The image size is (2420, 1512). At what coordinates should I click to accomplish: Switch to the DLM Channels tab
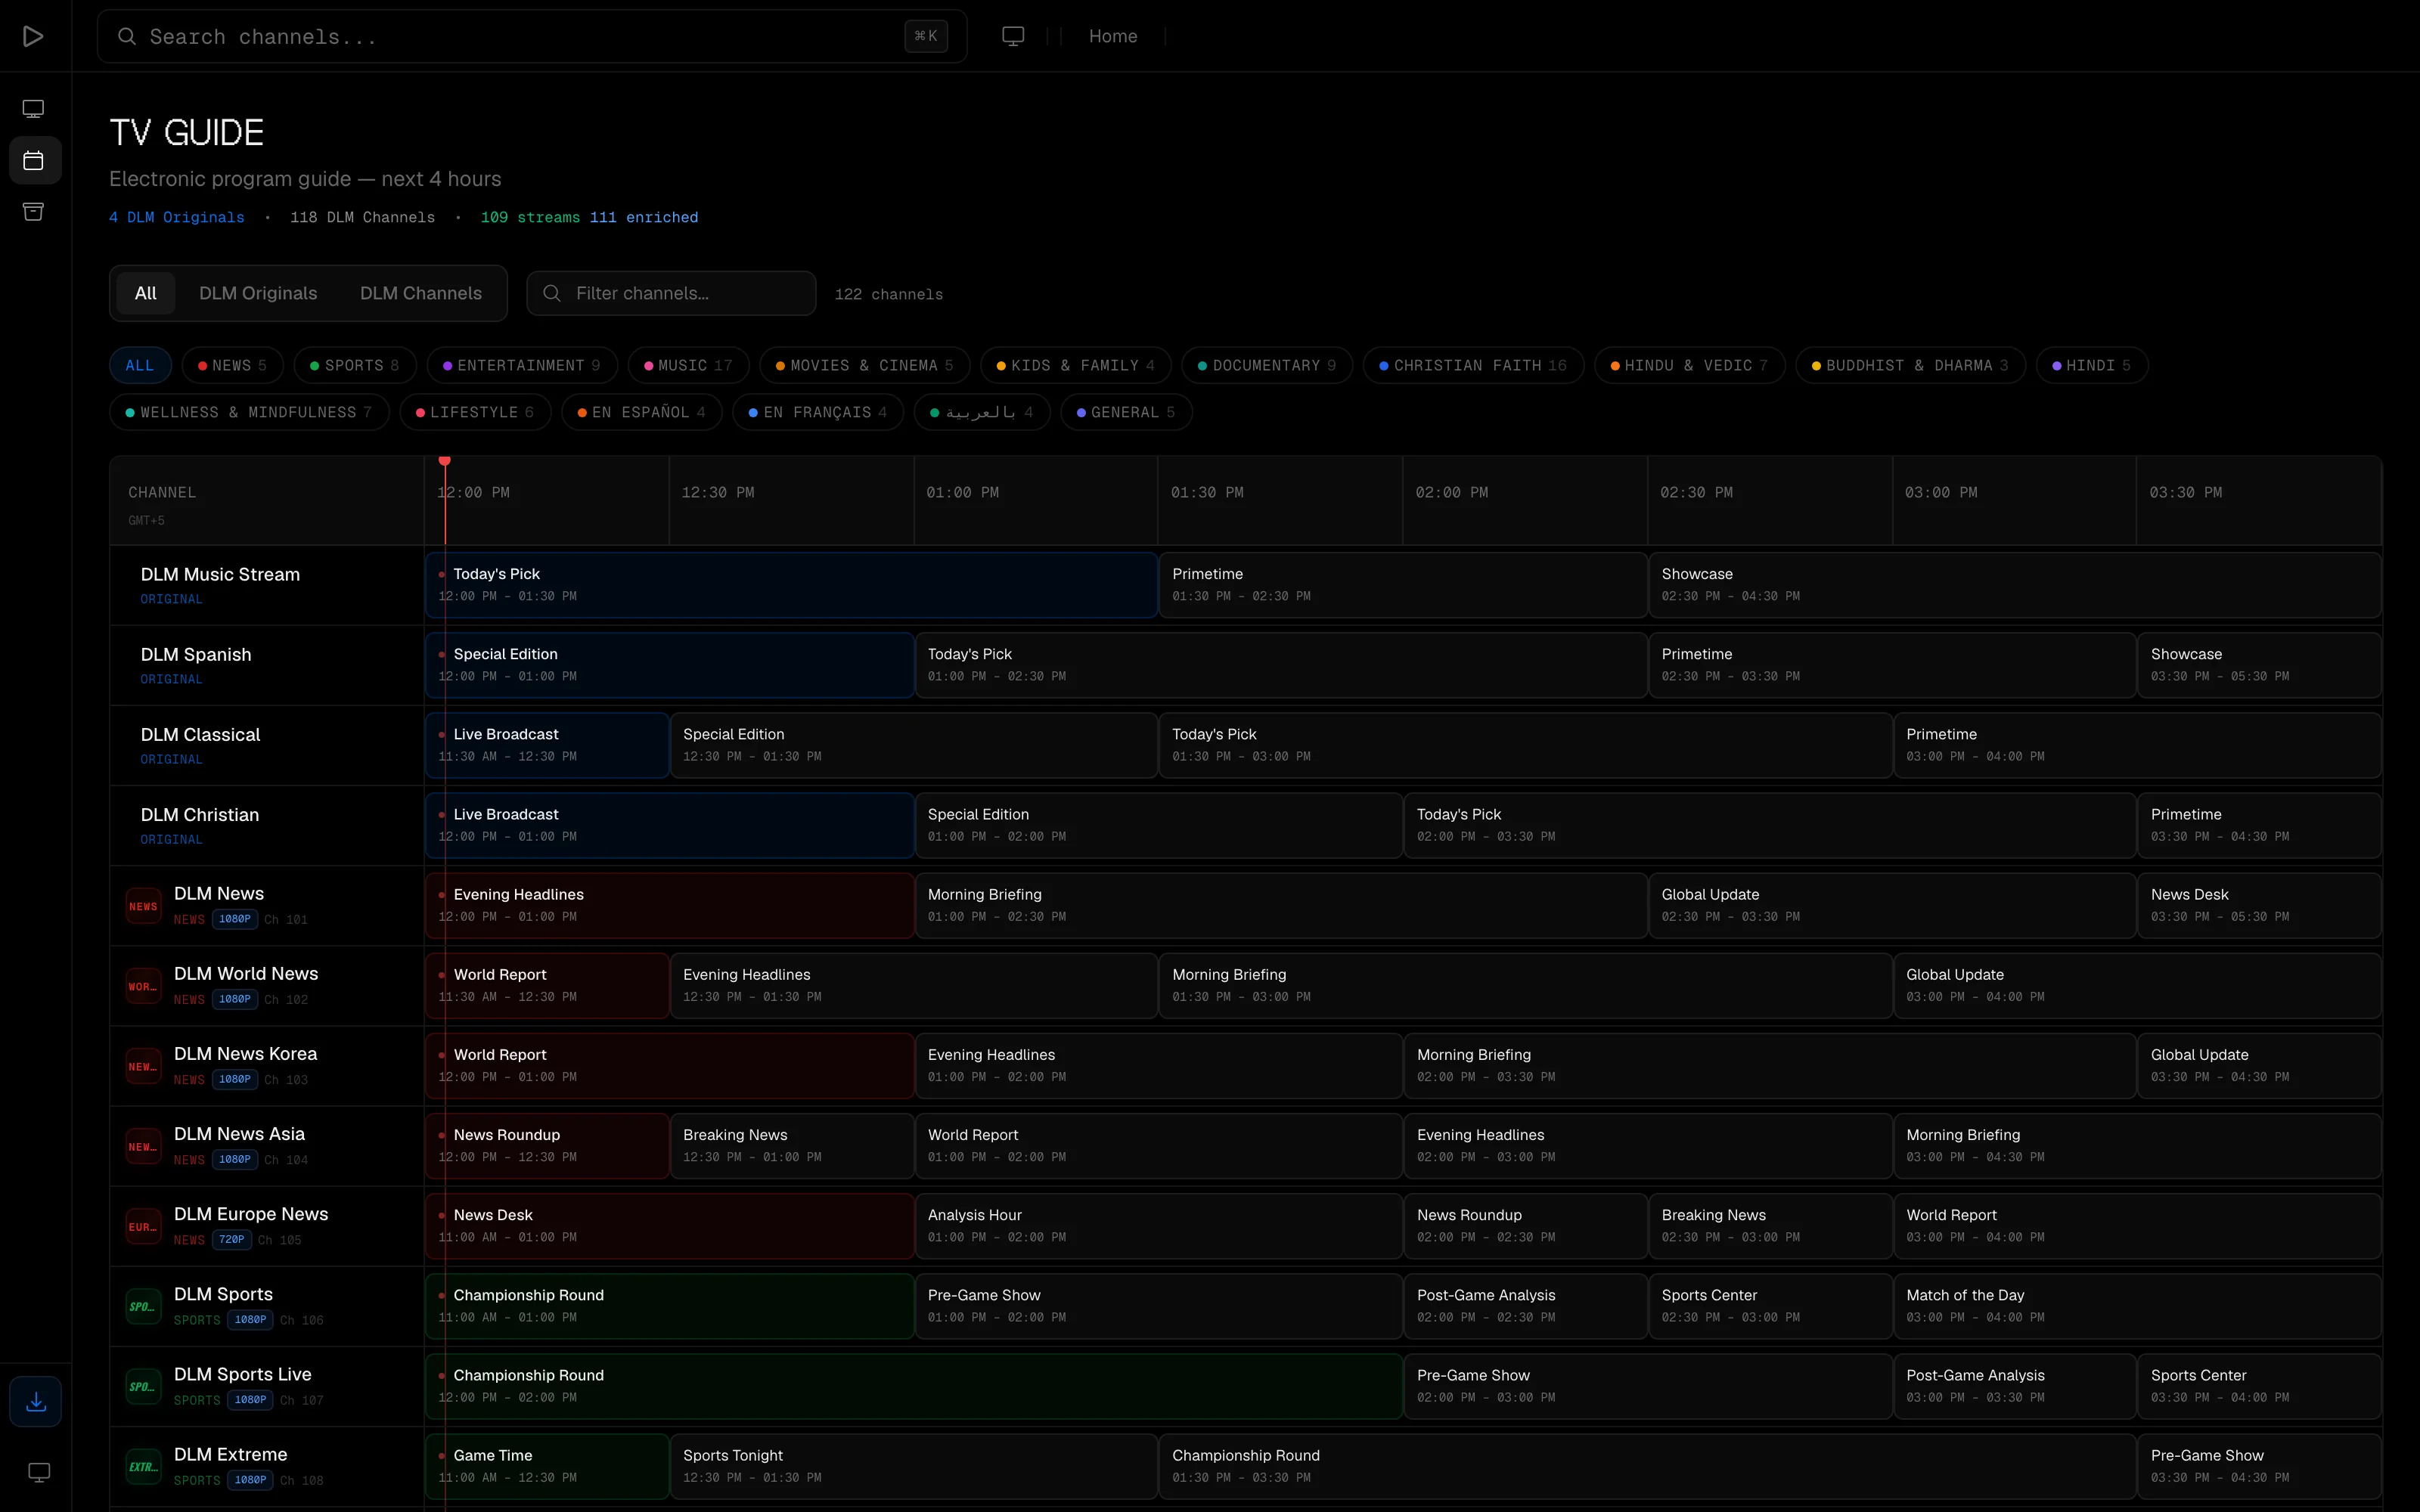(421, 293)
